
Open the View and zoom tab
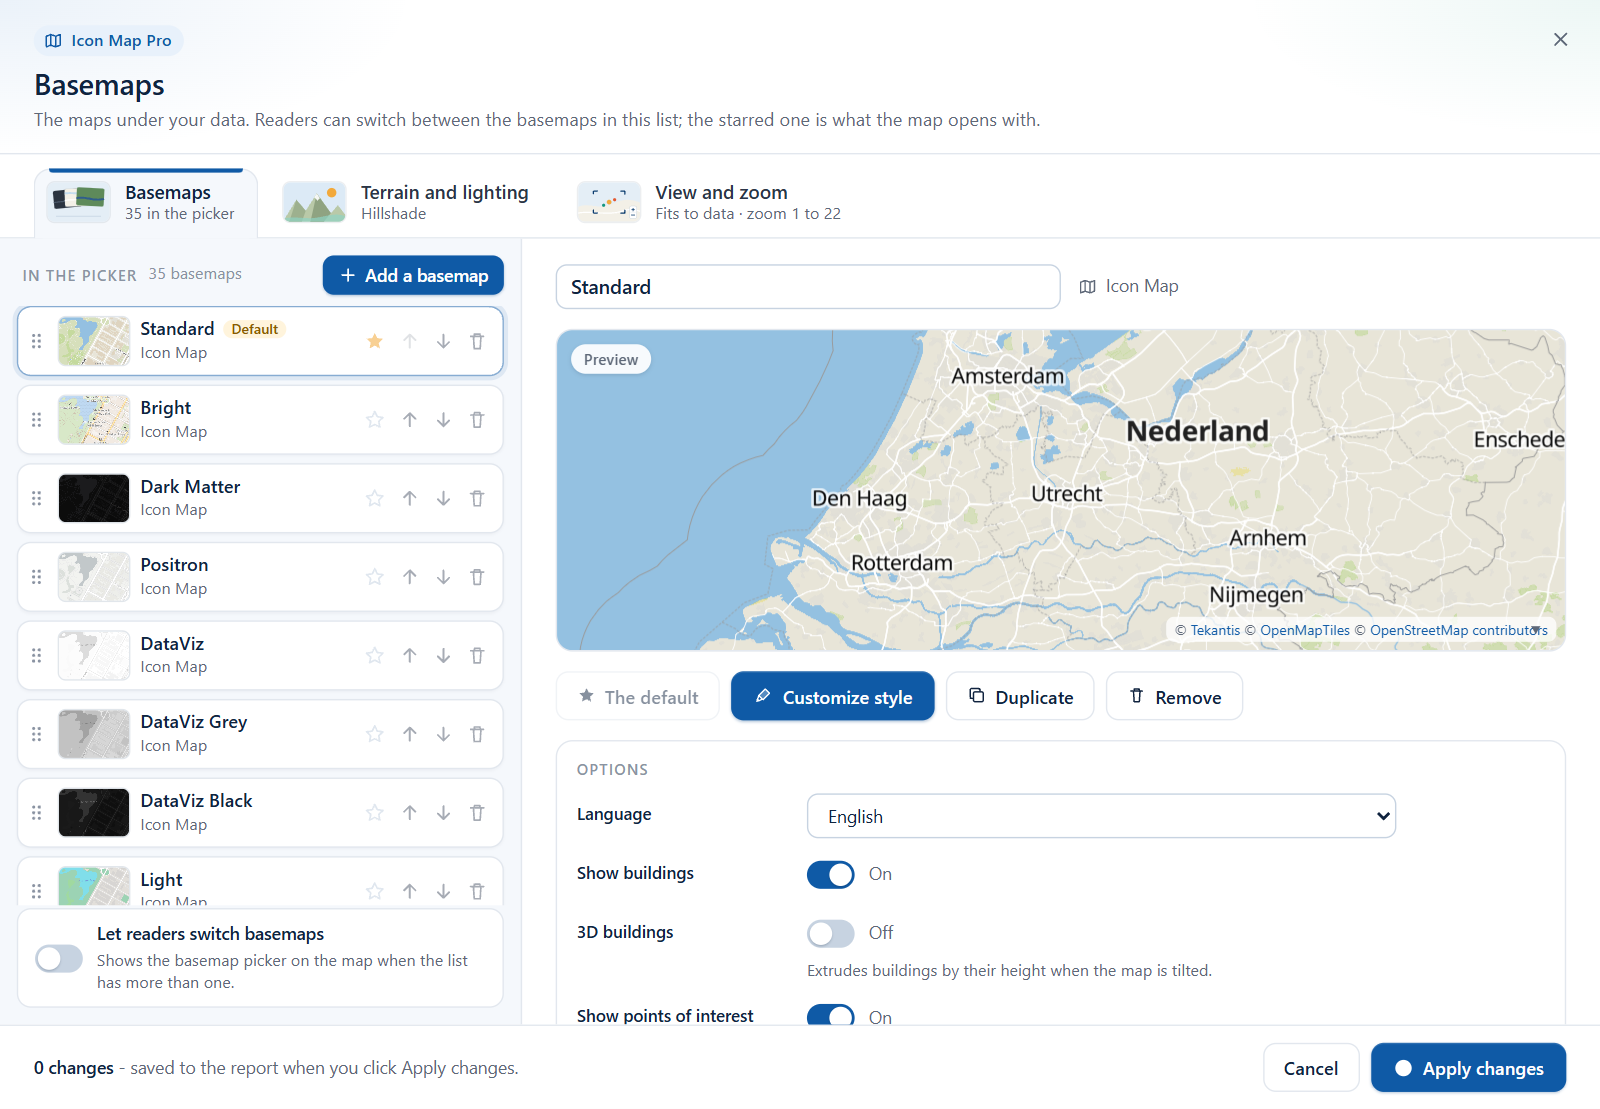[x=710, y=202]
